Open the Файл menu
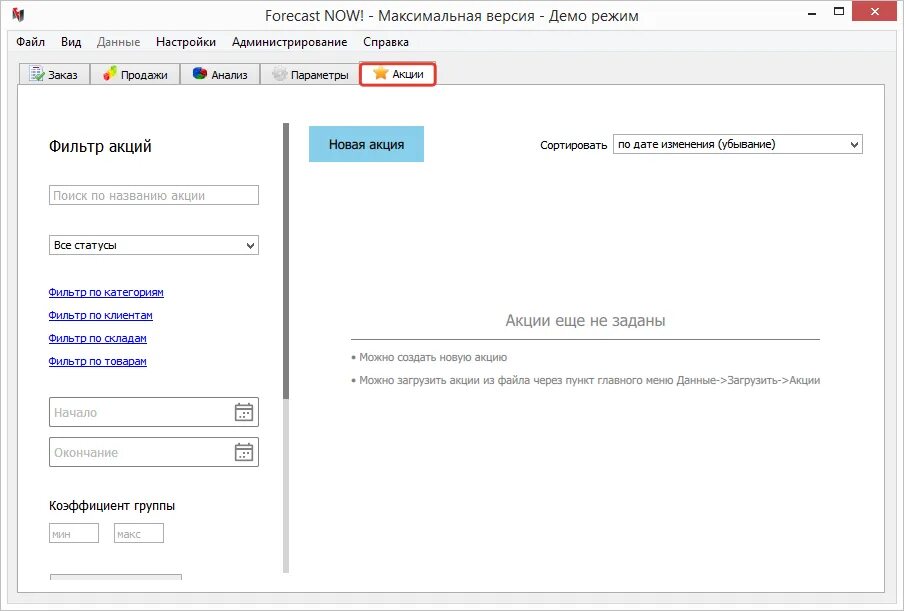904x611 pixels. pyautogui.click(x=31, y=42)
